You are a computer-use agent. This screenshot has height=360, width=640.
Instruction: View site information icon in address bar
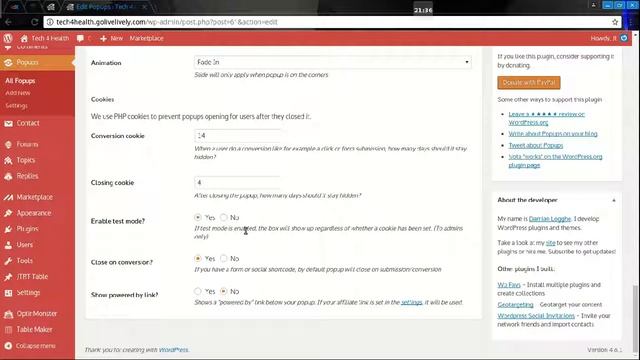tap(50, 22)
